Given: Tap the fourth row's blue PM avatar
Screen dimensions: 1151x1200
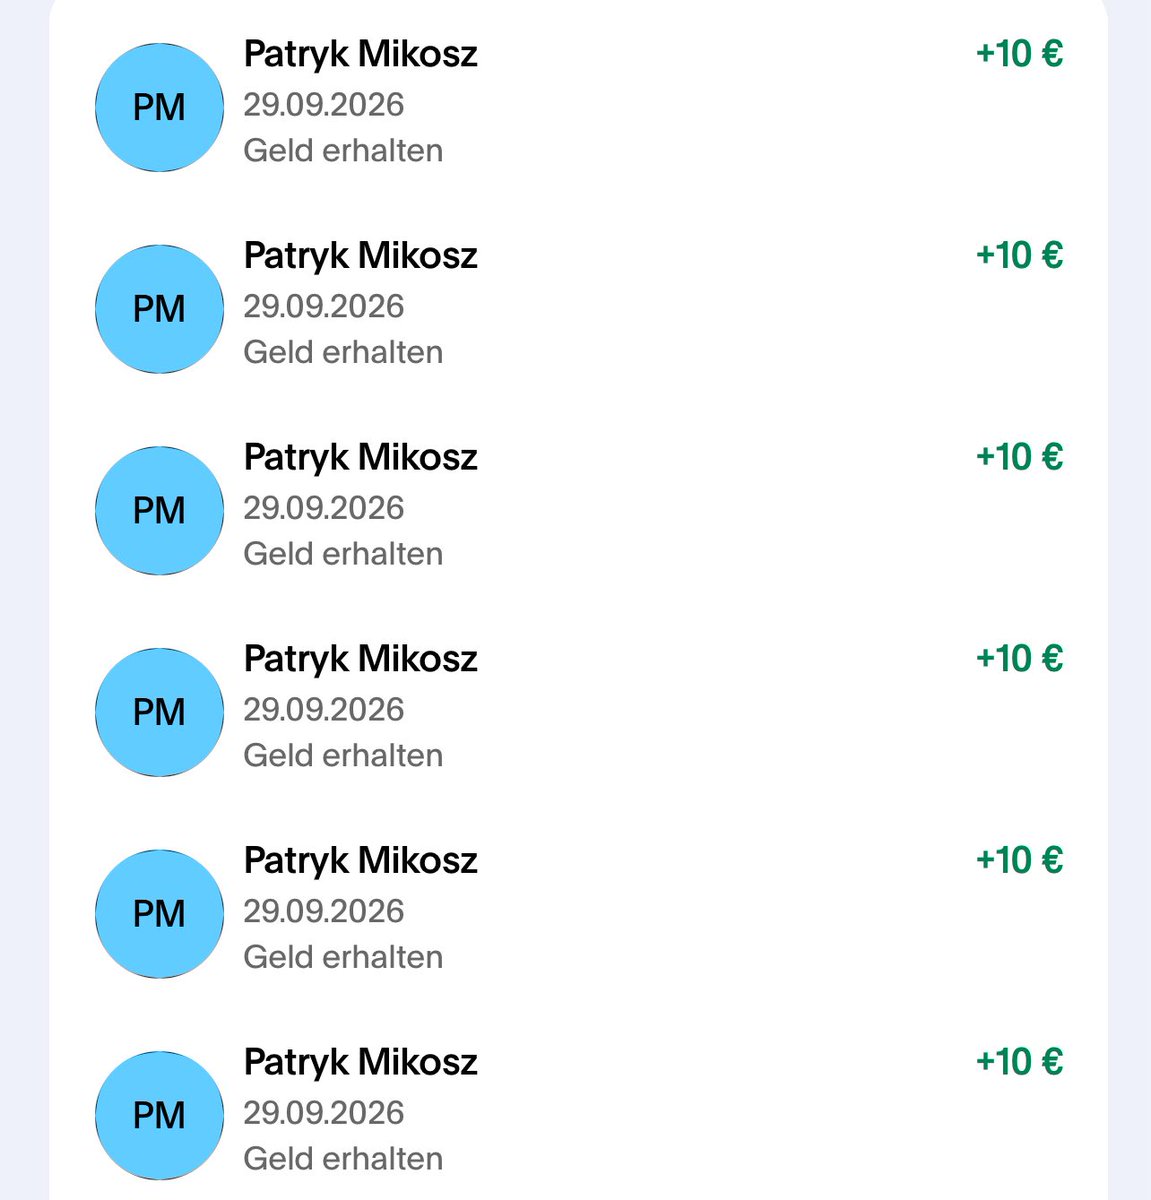Looking at the screenshot, I should pyautogui.click(x=159, y=712).
